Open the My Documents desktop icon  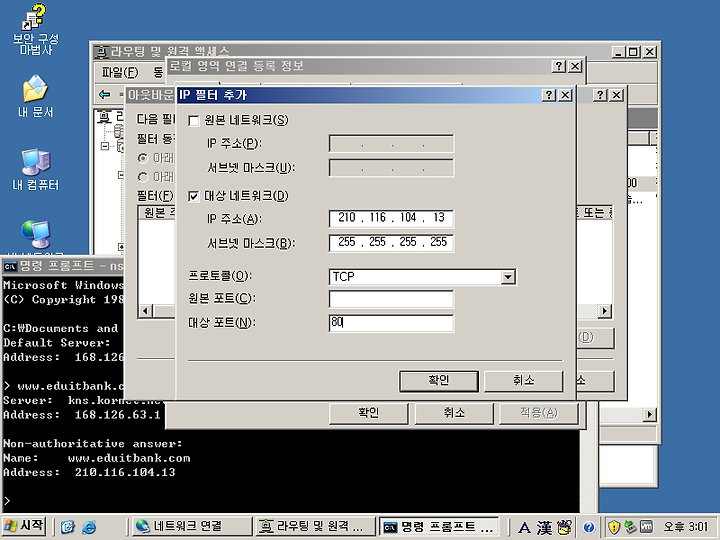[35, 96]
